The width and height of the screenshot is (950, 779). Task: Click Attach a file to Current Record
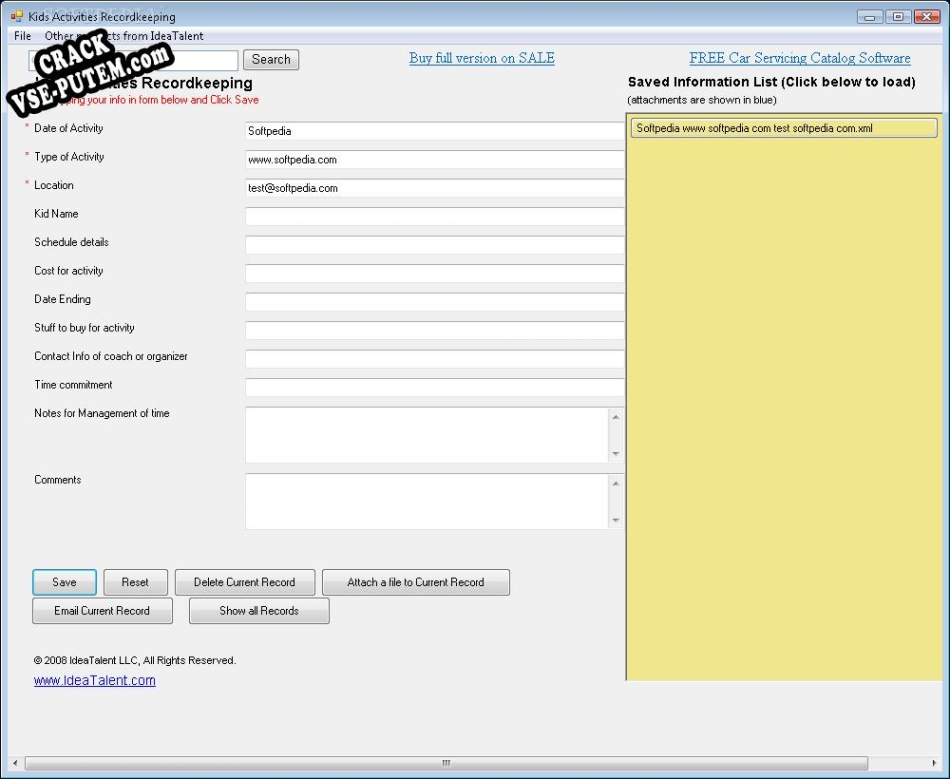pyautogui.click(x=416, y=582)
